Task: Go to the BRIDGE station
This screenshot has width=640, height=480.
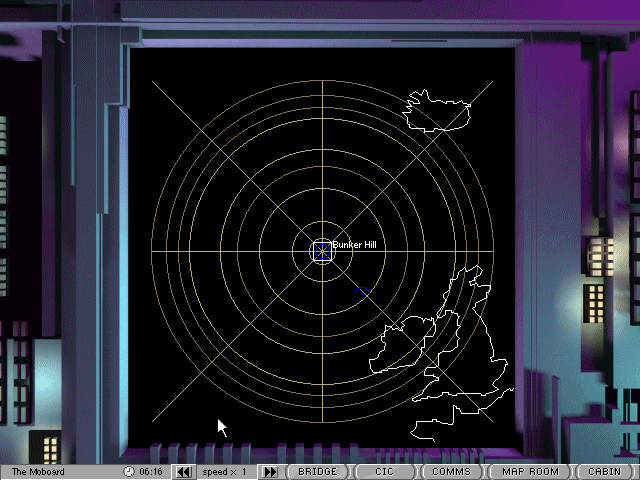Action: click(318, 472)
